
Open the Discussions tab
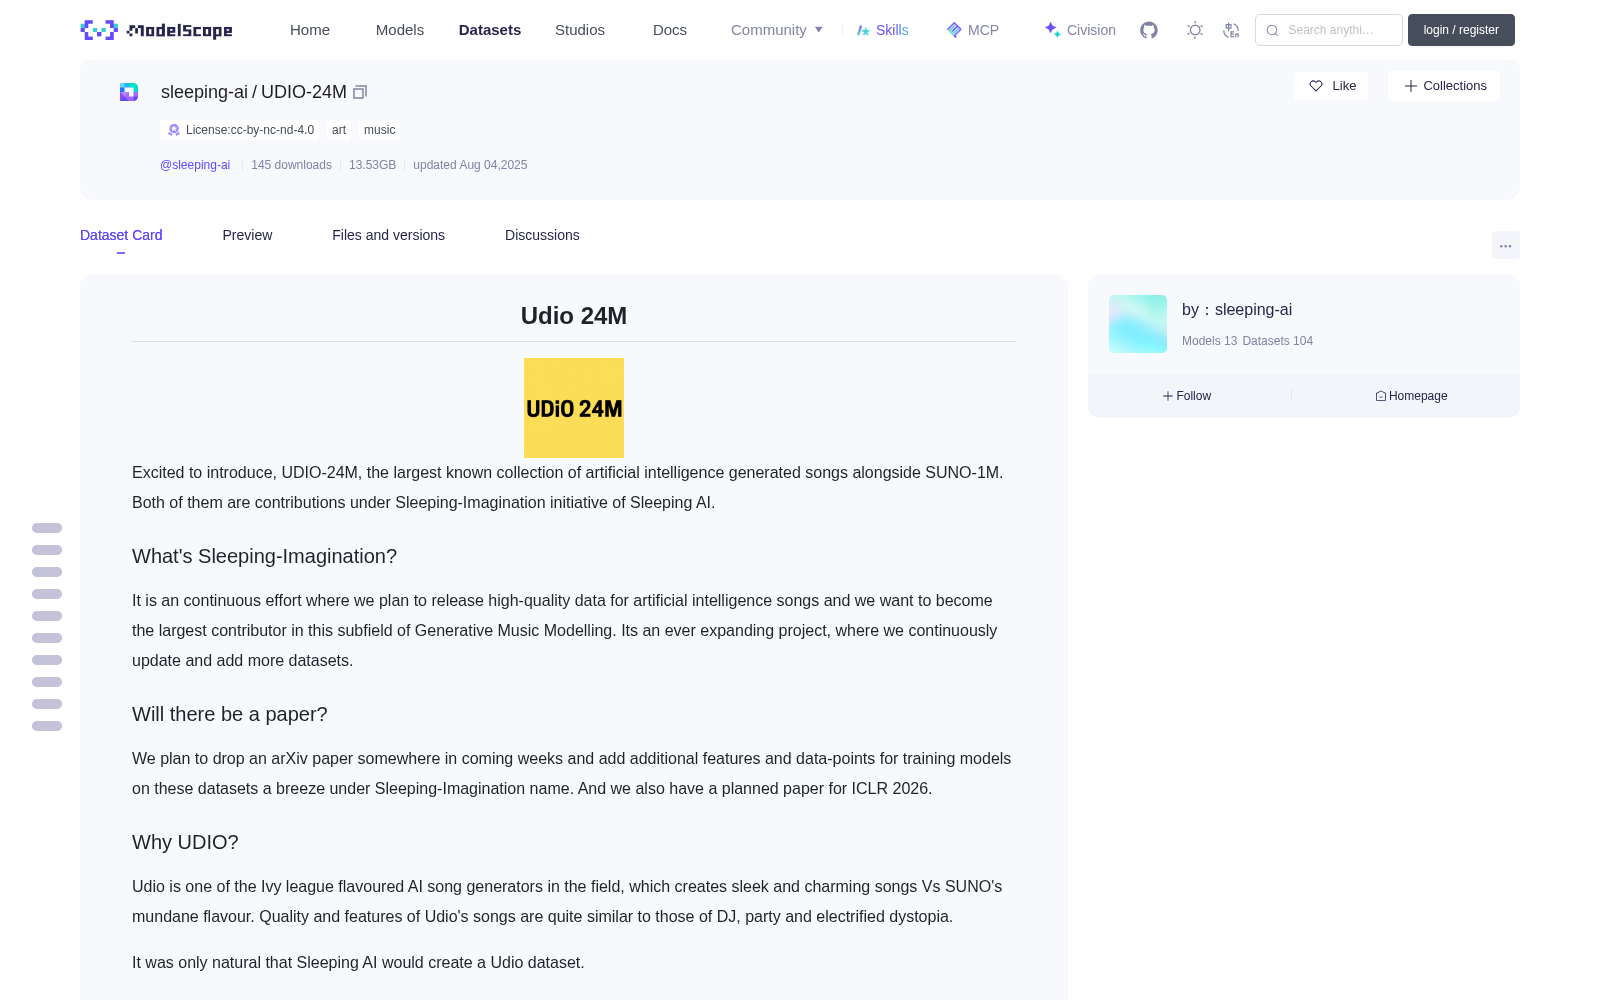(x=542, y=235)
